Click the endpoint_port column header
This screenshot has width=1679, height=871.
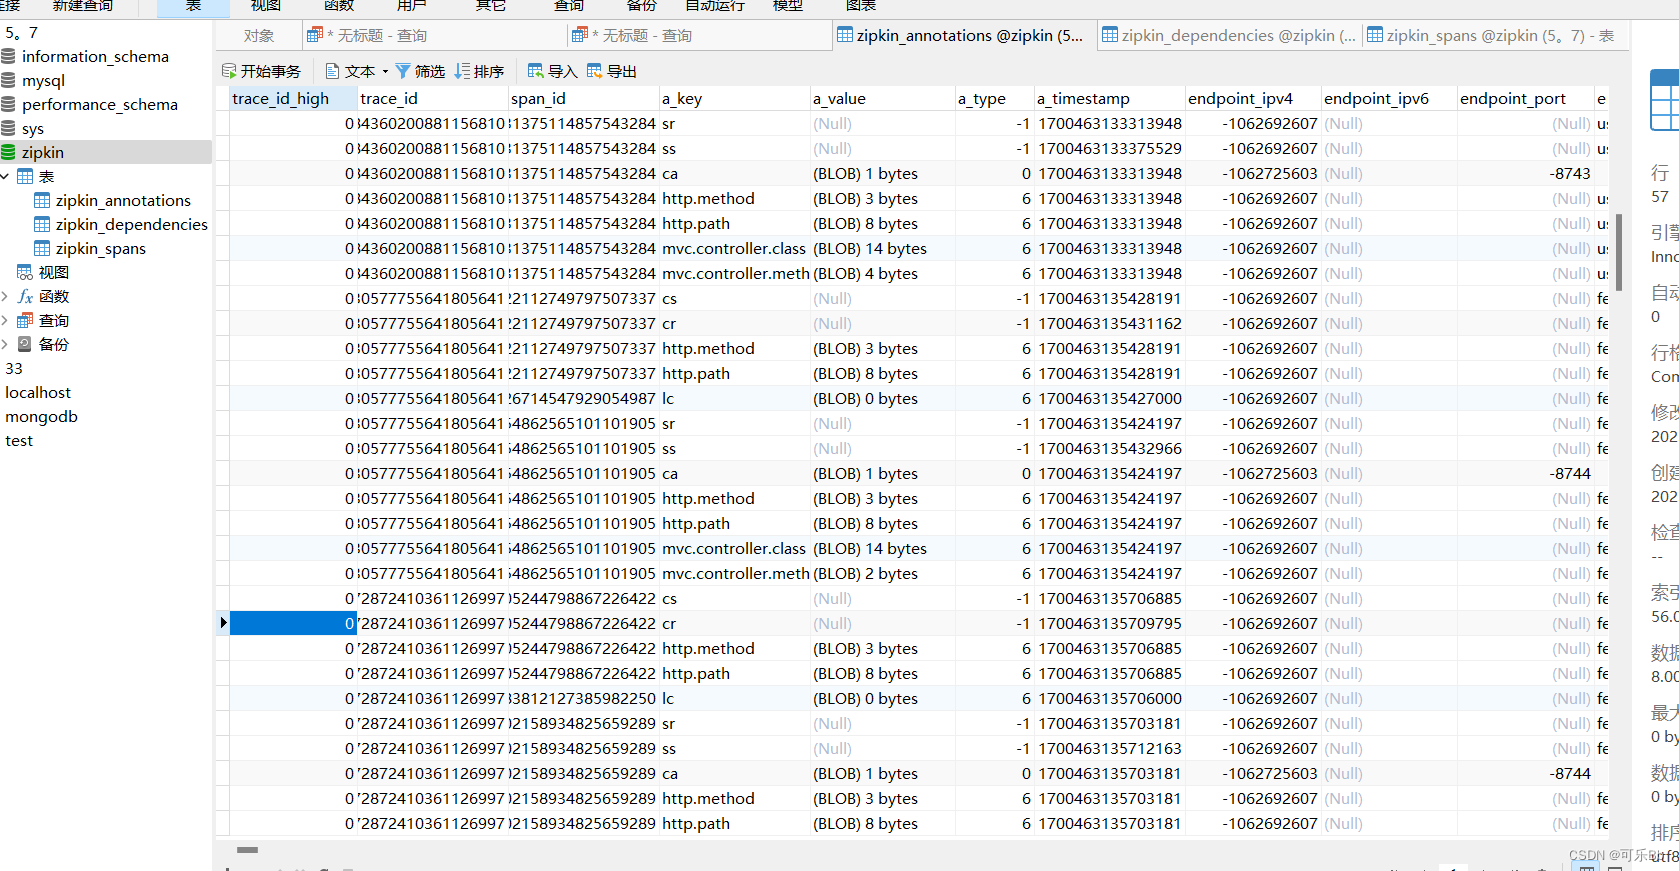[x=1525, y=98]
